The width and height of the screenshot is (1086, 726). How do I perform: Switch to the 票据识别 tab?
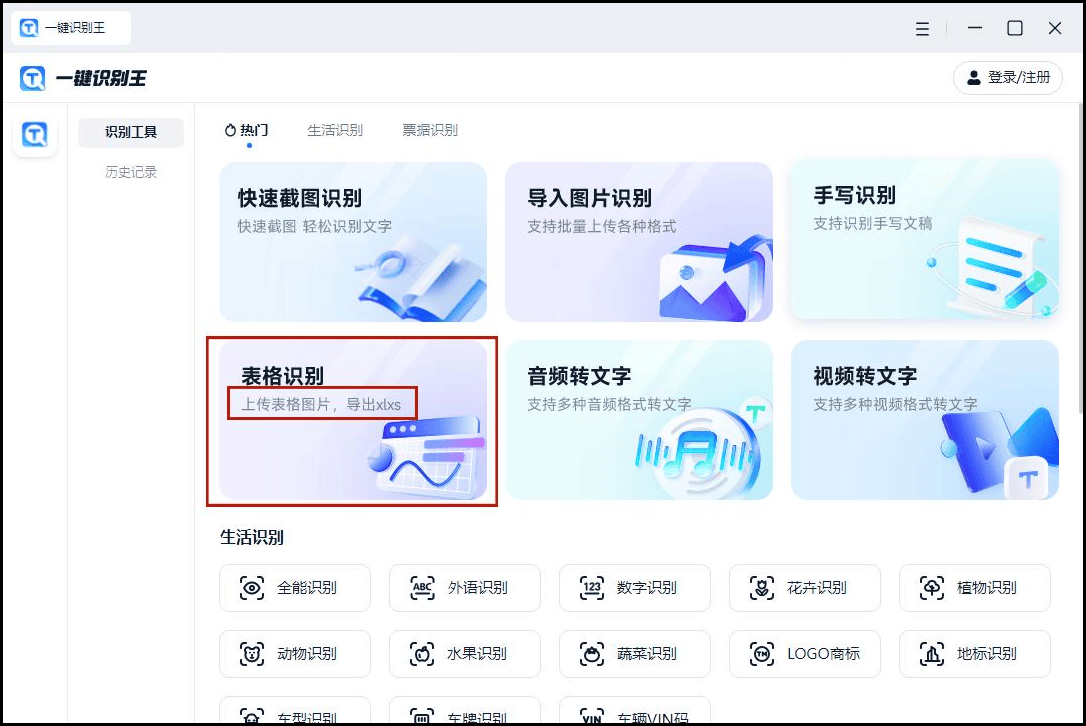(430, 129)
